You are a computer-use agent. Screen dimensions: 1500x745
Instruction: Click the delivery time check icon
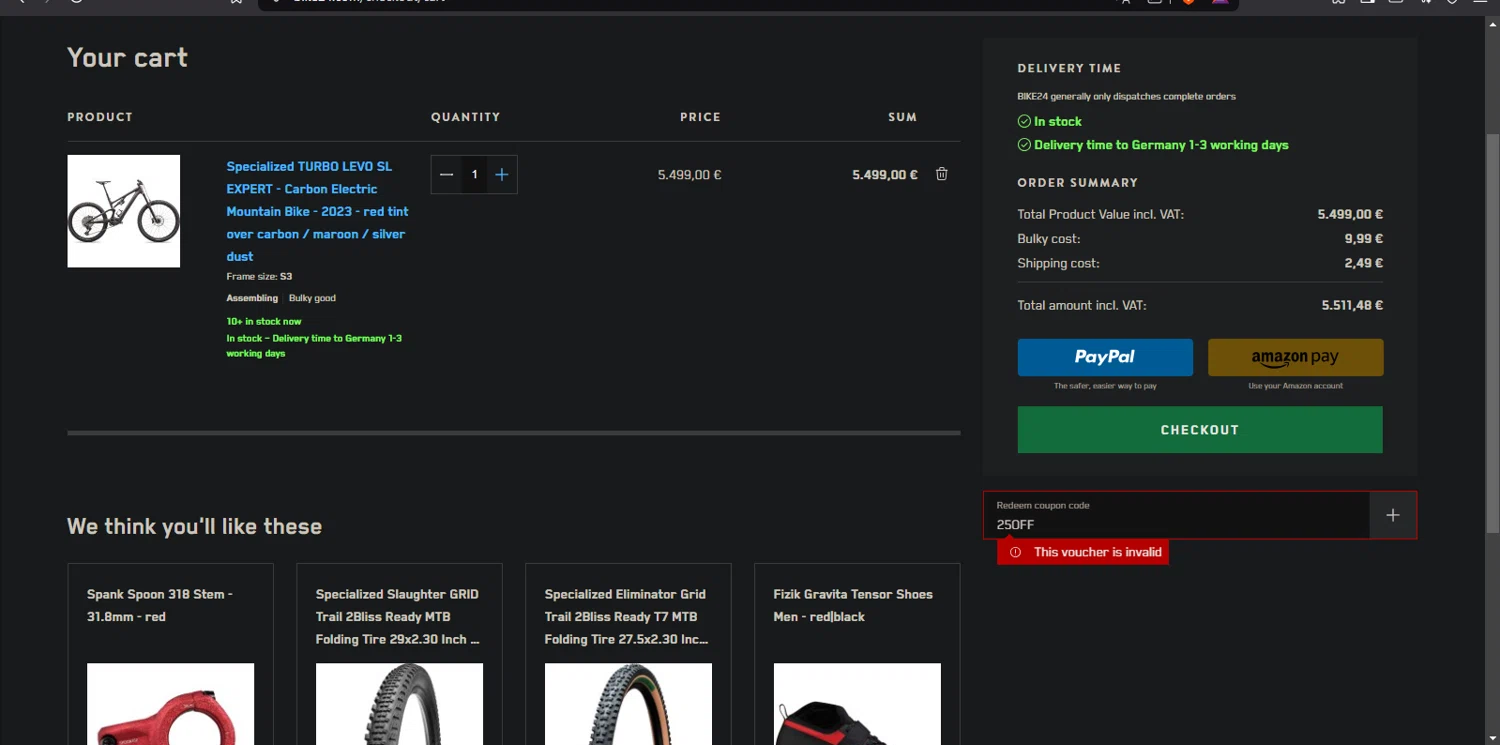coord(1024,145)
